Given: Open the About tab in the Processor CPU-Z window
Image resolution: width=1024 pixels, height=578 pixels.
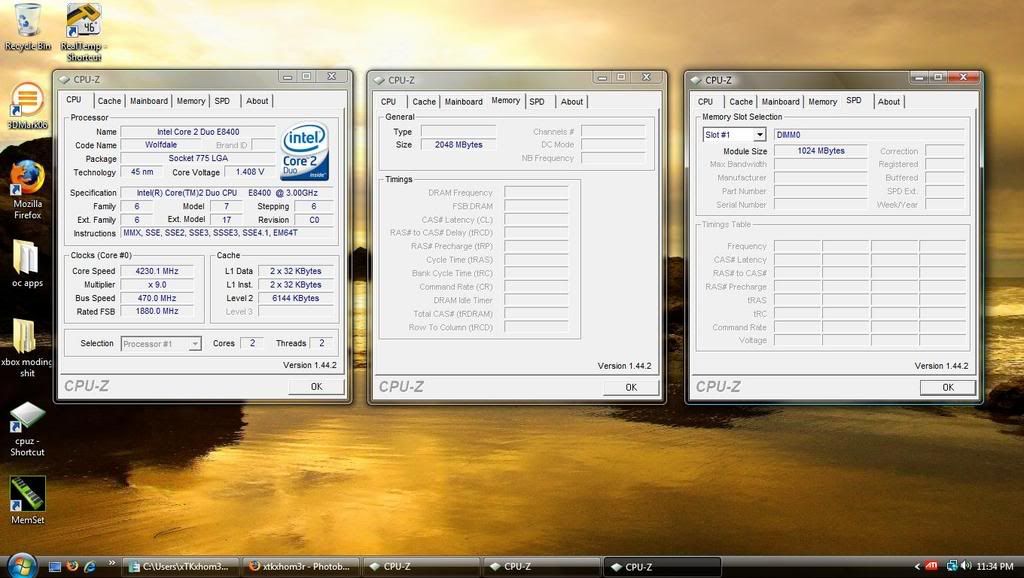Looking at the screenshot, I should (257, 101).
